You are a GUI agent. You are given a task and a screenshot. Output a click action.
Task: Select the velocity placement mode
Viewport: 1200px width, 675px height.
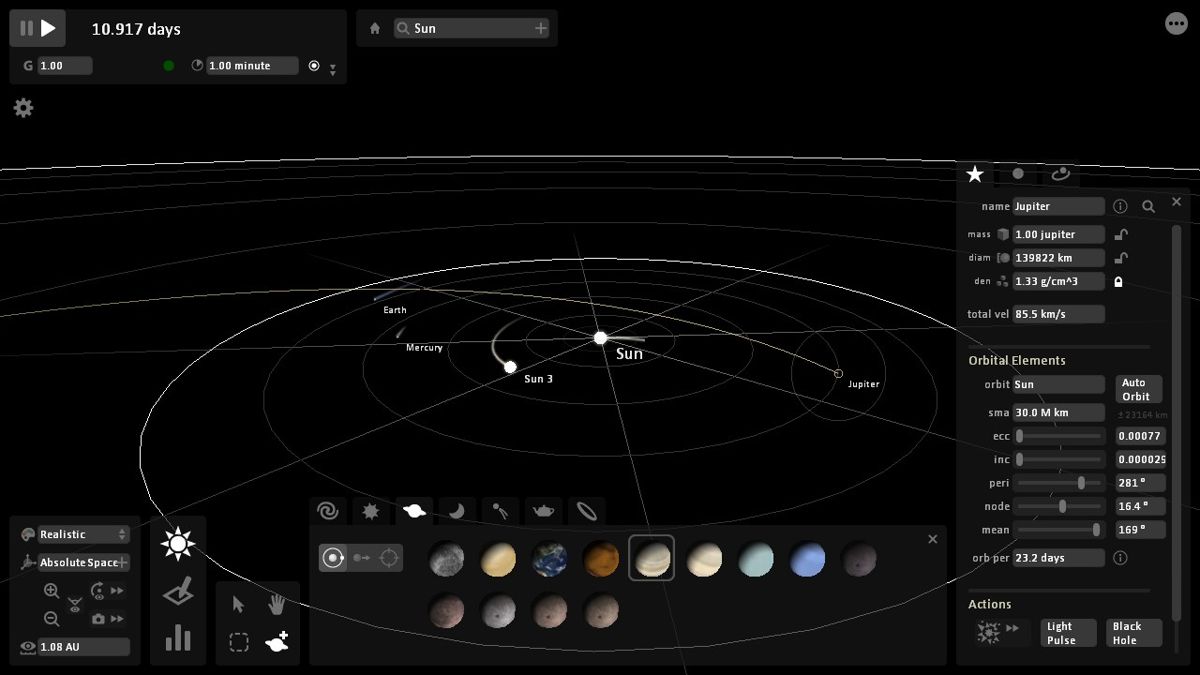pos(360,558)
